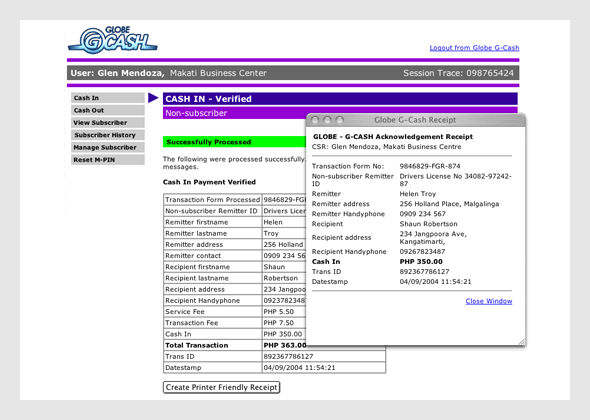Click the Troy value cell
The image size is (590, 420).
coord(284,233)
